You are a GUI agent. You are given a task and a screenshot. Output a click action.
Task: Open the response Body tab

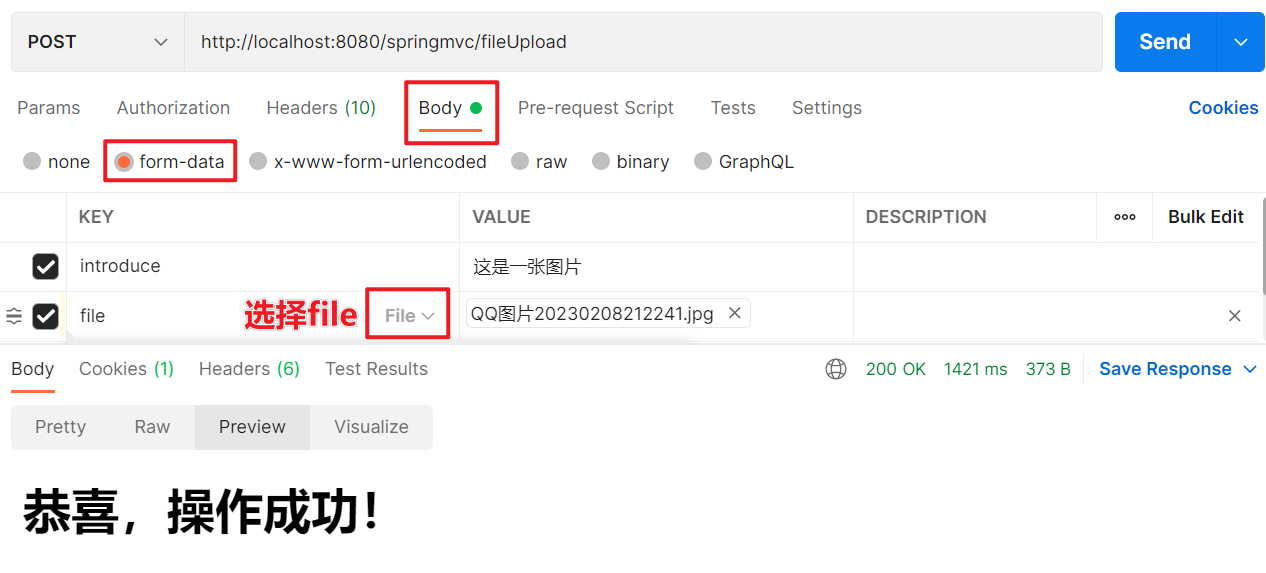coord(32,369)
